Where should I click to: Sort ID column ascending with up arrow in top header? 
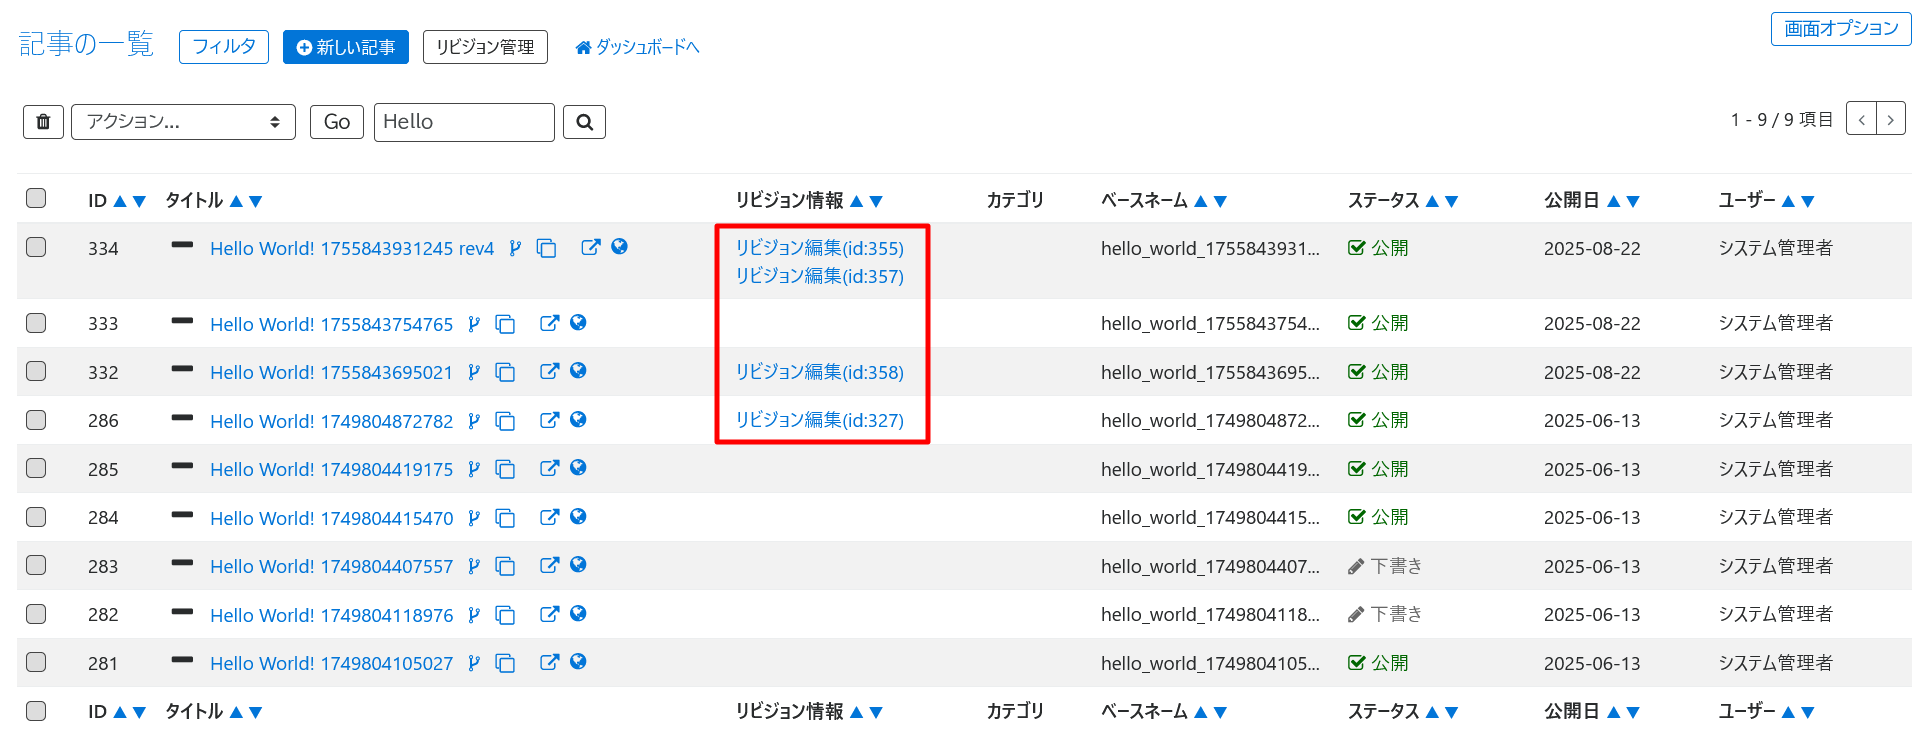coord(120,201)
